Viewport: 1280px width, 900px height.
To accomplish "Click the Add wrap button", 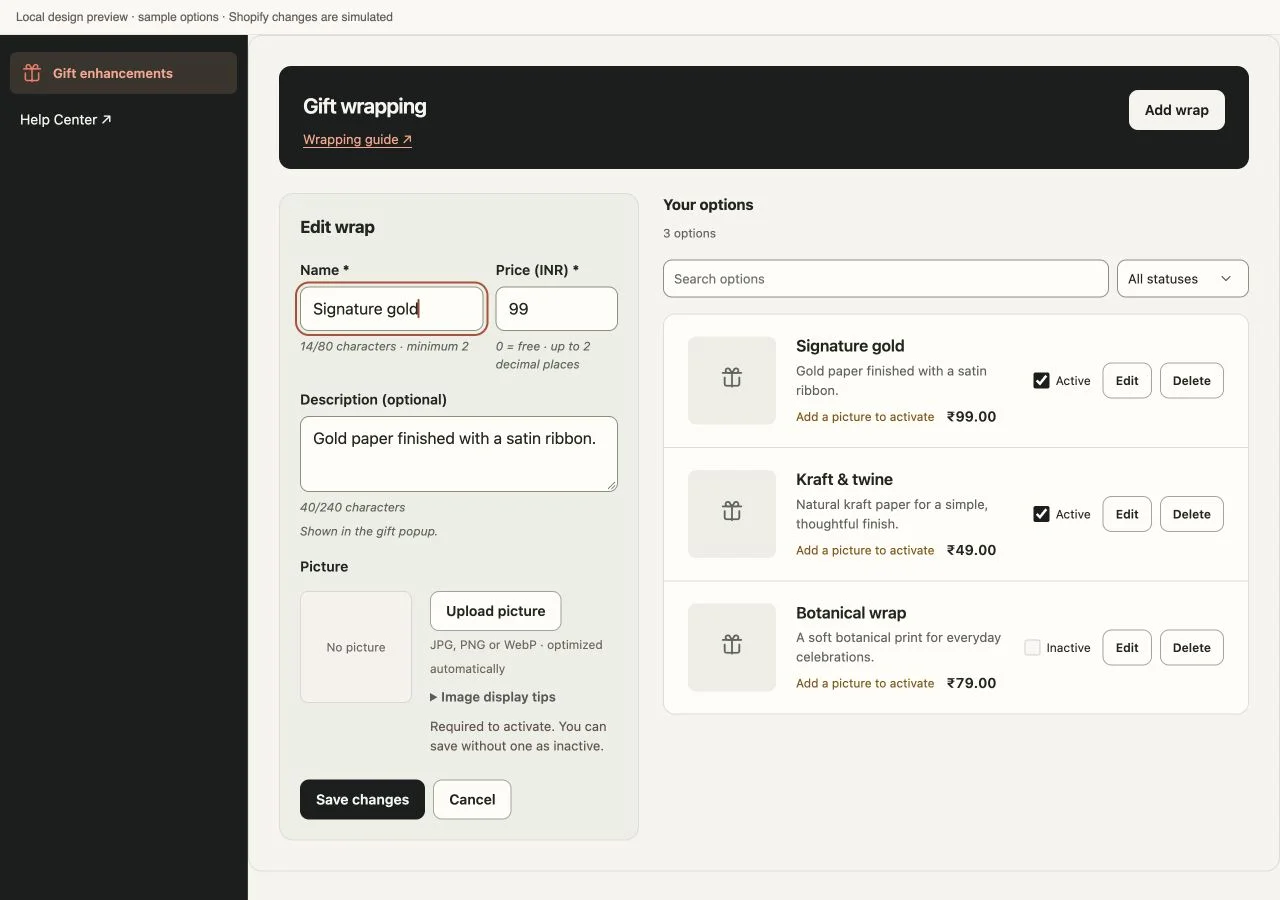I will click(1176, 110).
